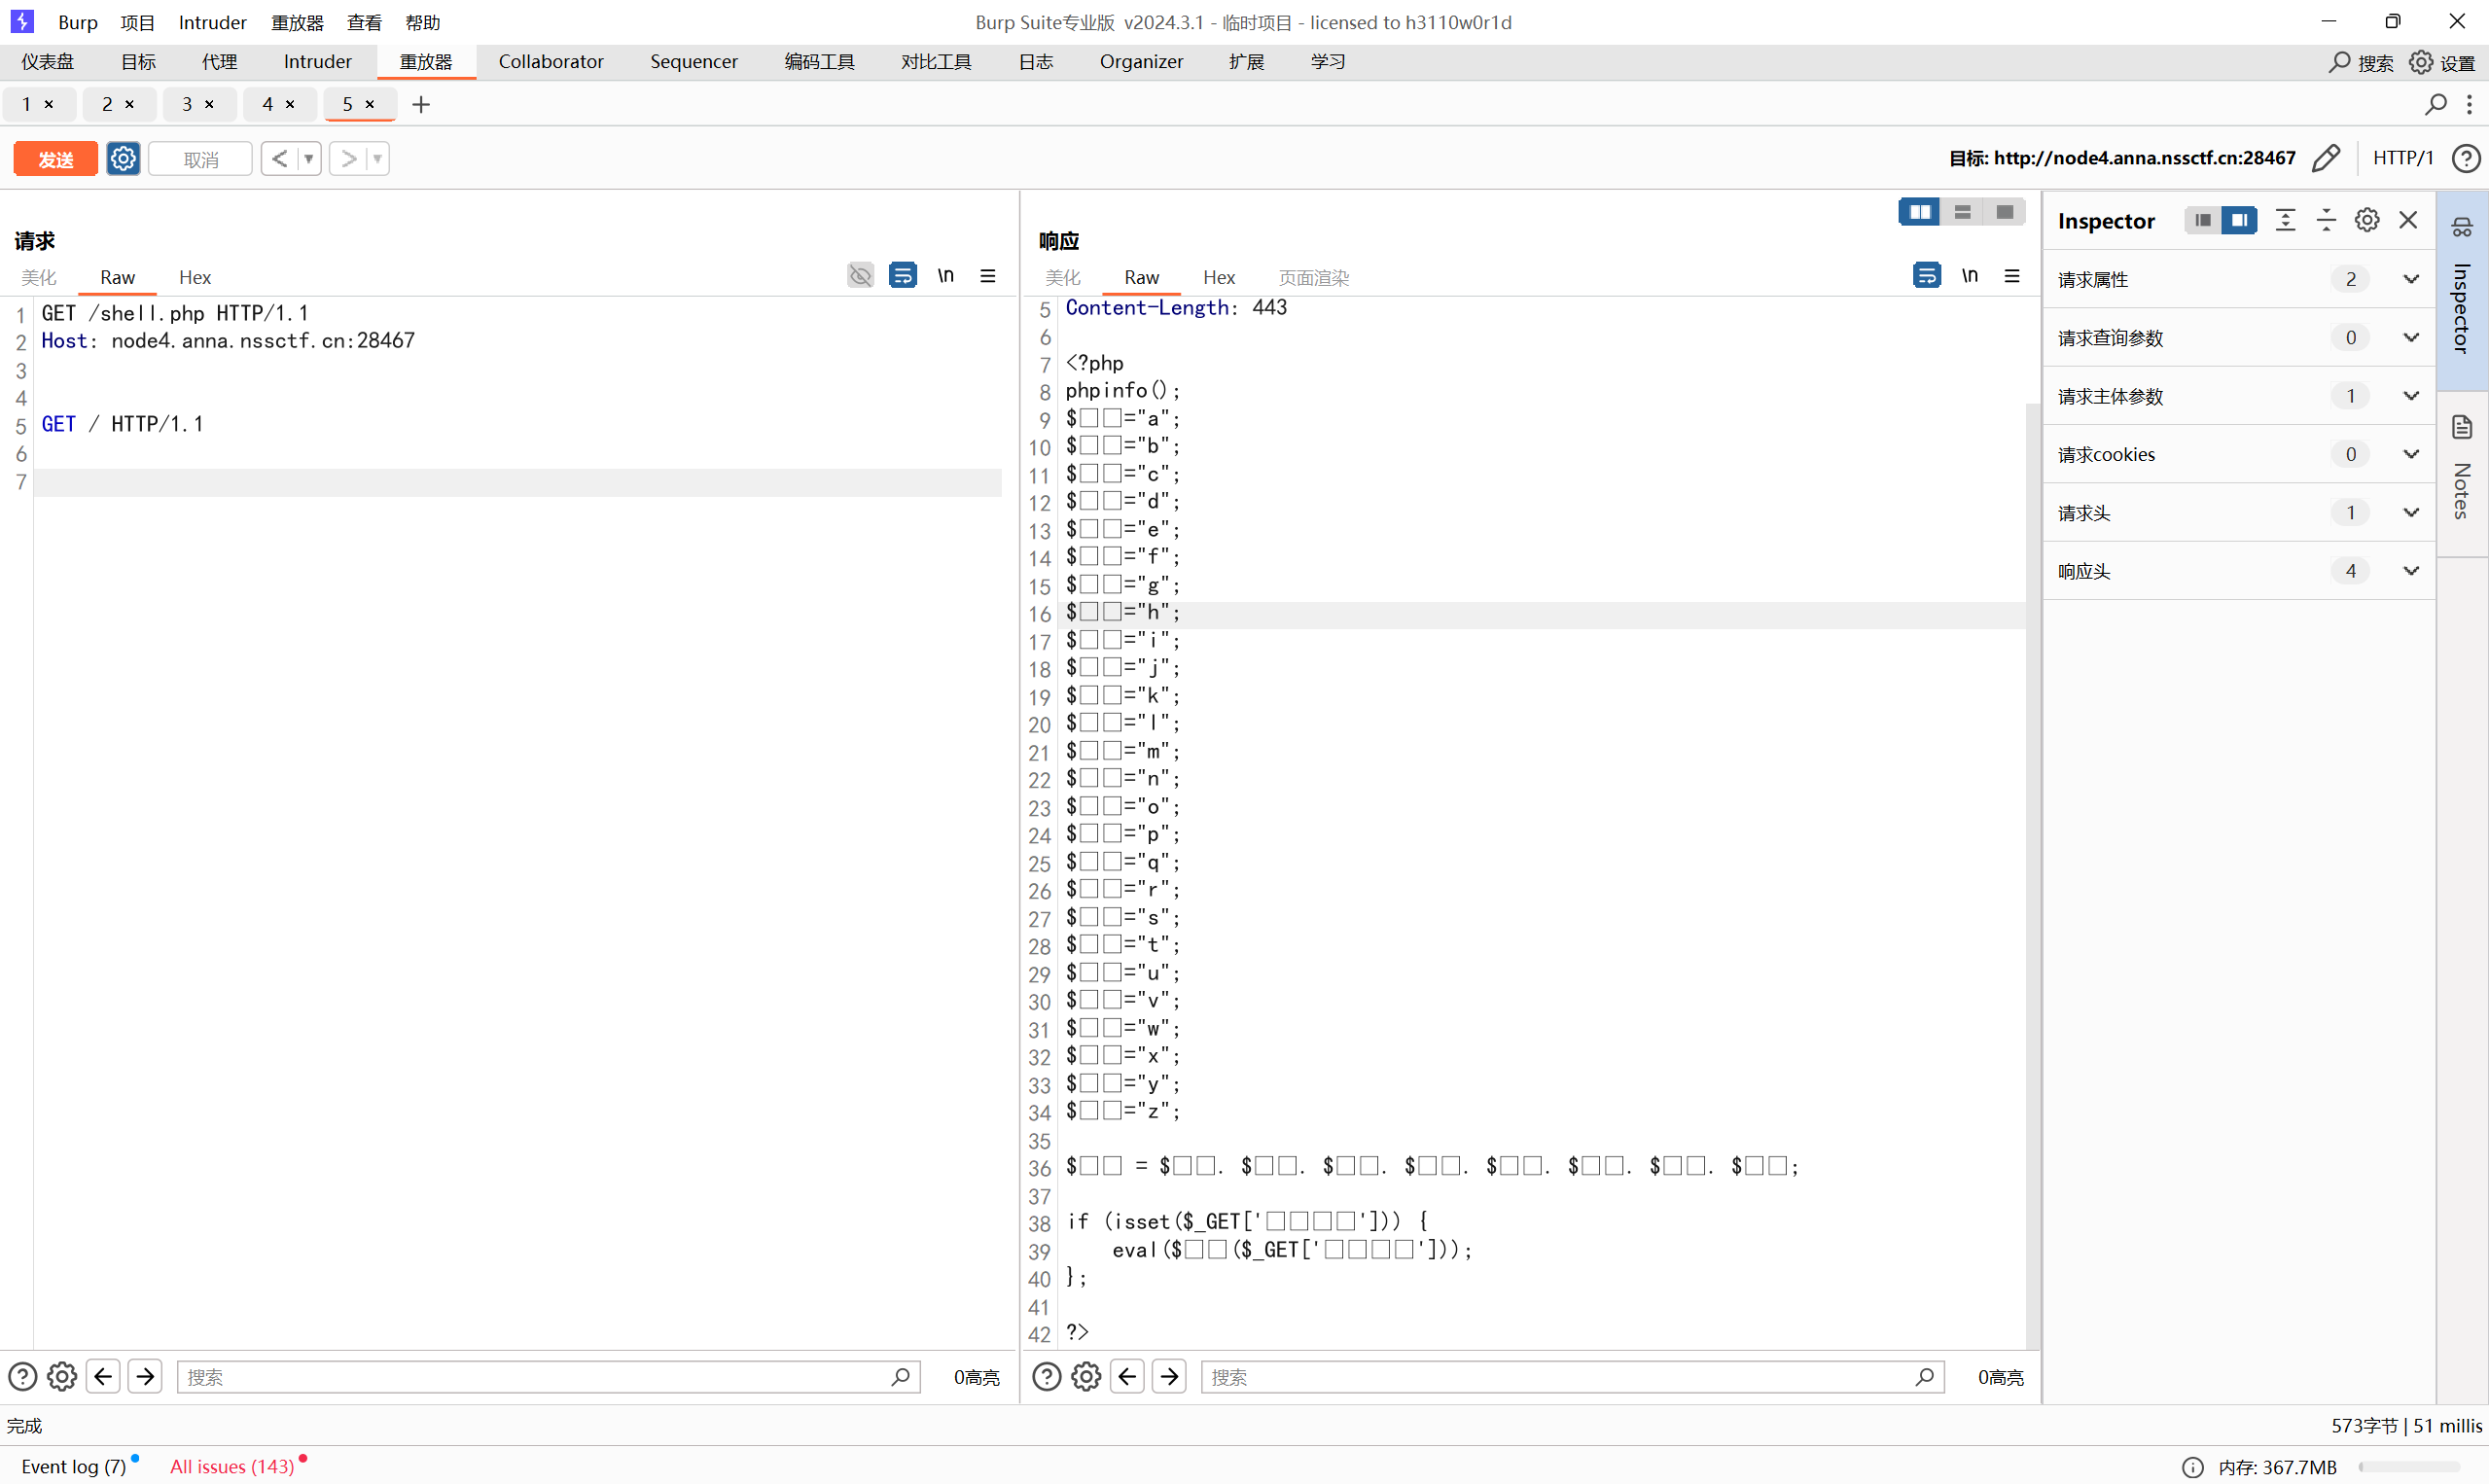Open response search settings gear
The height and width of the screenshot is (1484, 2489).
click(1086, 1377)
